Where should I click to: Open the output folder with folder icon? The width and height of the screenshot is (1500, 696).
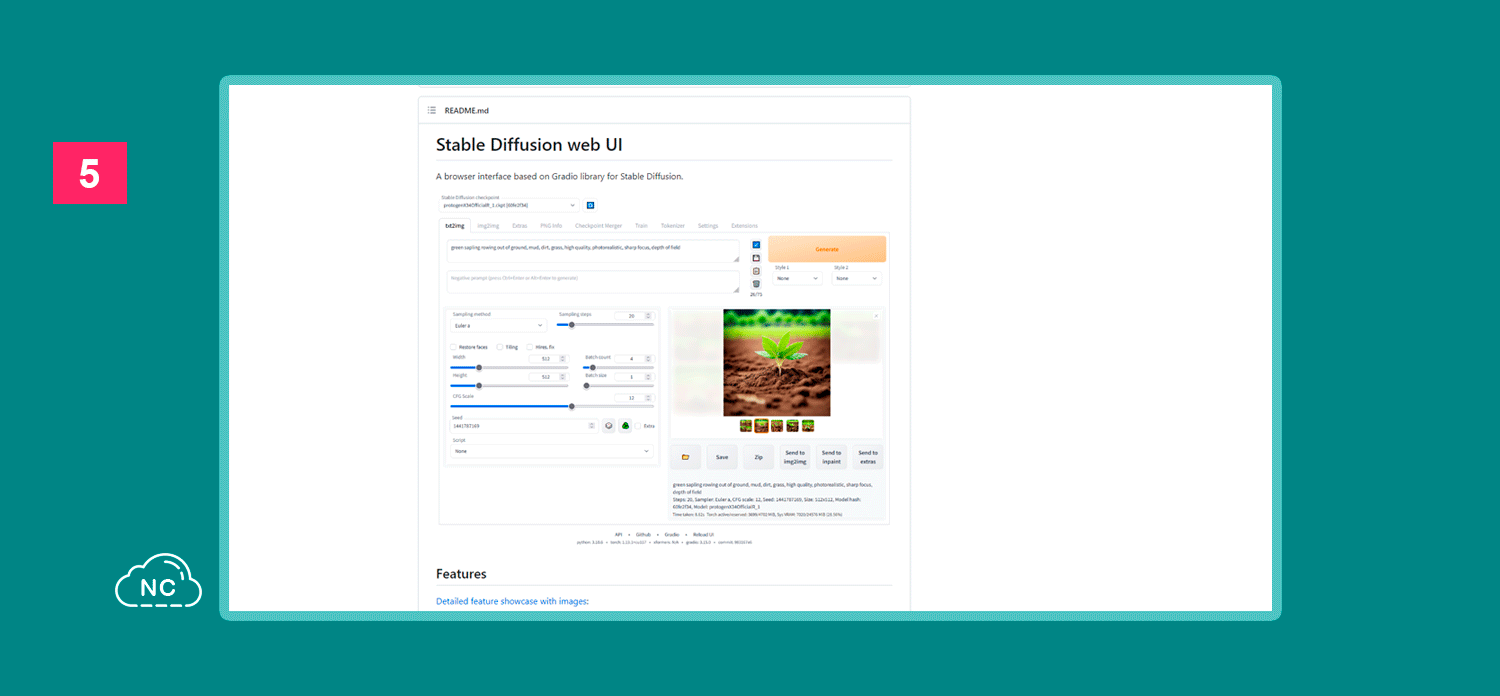click(685, 457)
